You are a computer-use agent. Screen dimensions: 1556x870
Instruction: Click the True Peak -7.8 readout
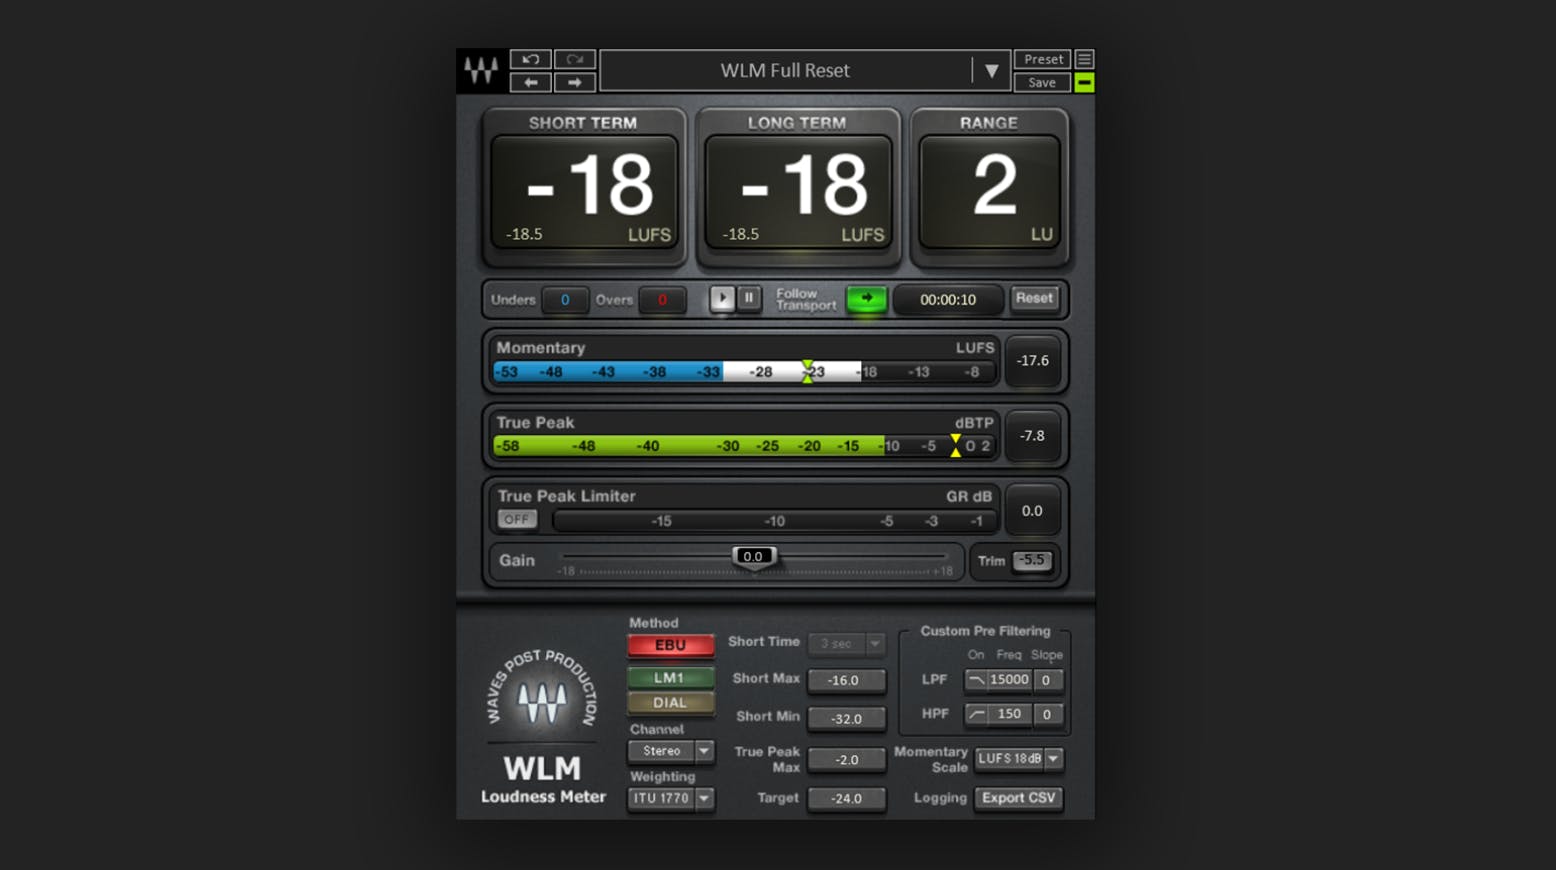point(1032,436)
